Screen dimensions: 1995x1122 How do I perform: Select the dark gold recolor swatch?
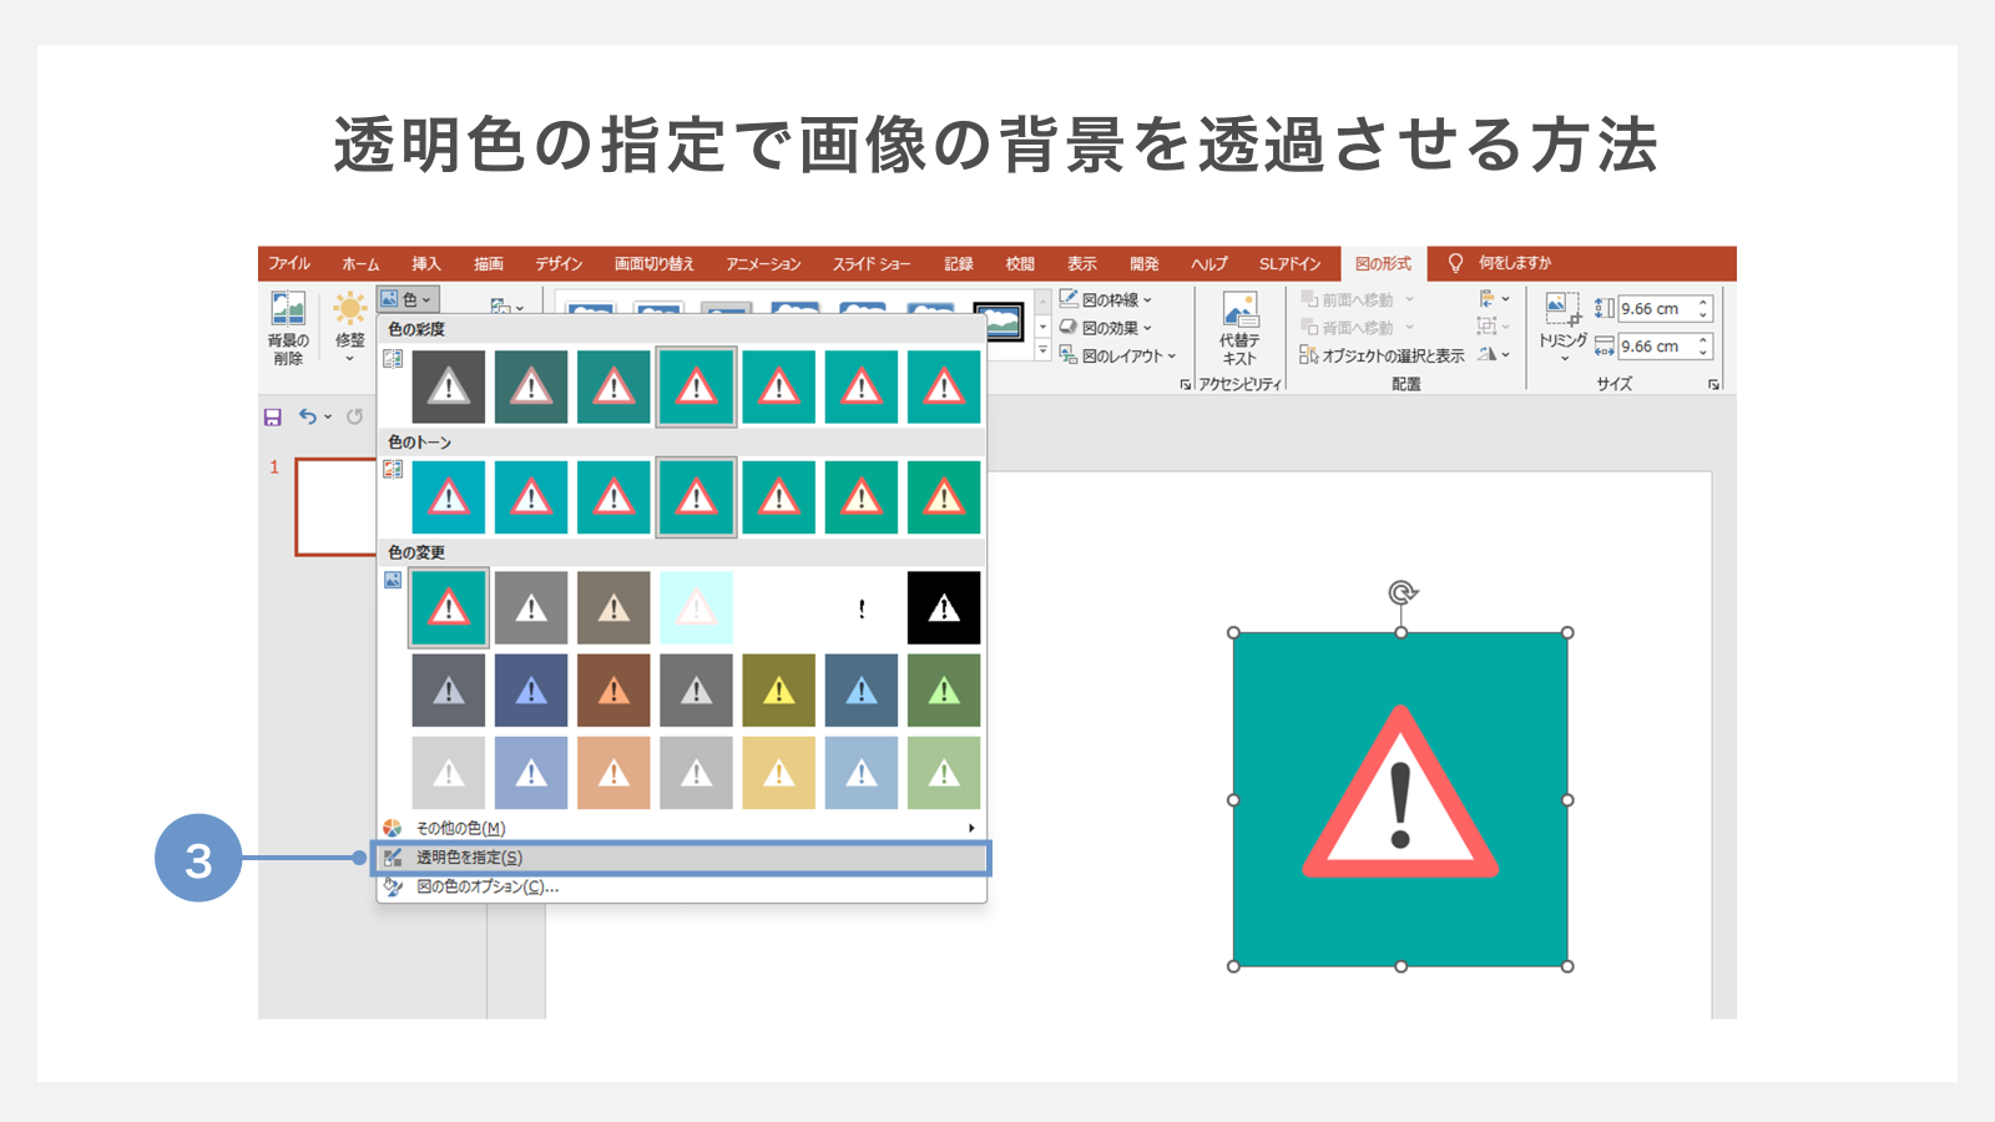[779, 691]
